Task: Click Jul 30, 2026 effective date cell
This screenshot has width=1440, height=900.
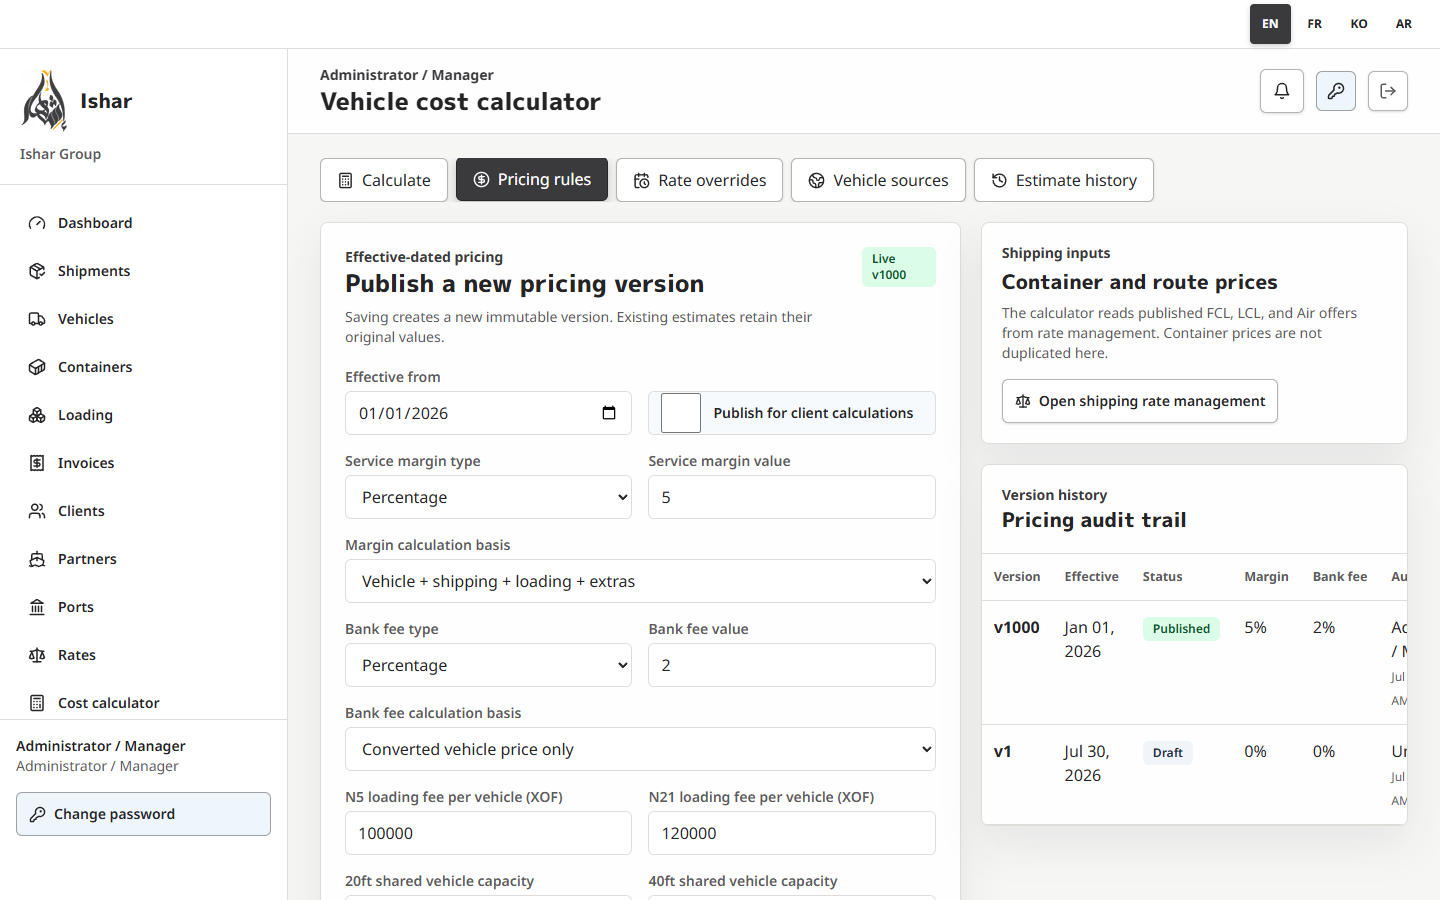Action: pyautogui.click(x=1087, y=763)
